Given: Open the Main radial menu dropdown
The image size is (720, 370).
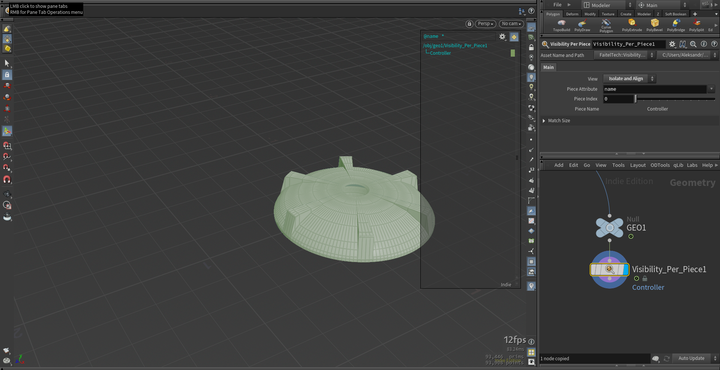Looking at the screenshot, I should point(663,5).
